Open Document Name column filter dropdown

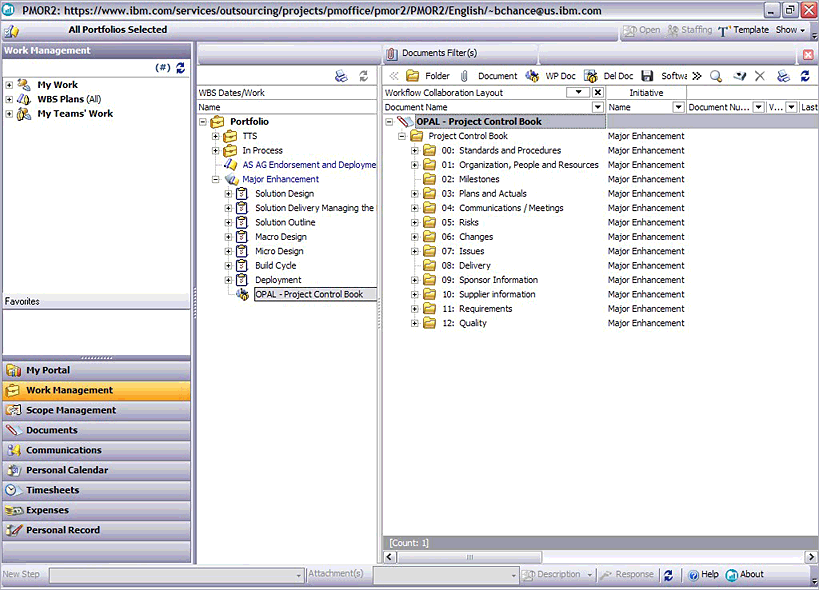(598, 107)
